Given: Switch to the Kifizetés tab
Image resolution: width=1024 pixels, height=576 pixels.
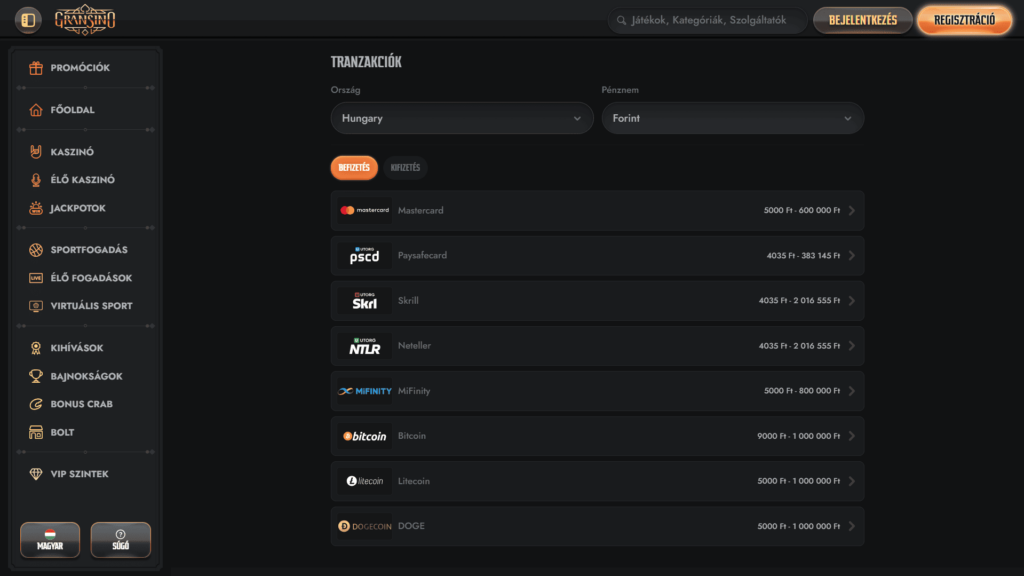Looking at the screenshot, I should [405, 168].
